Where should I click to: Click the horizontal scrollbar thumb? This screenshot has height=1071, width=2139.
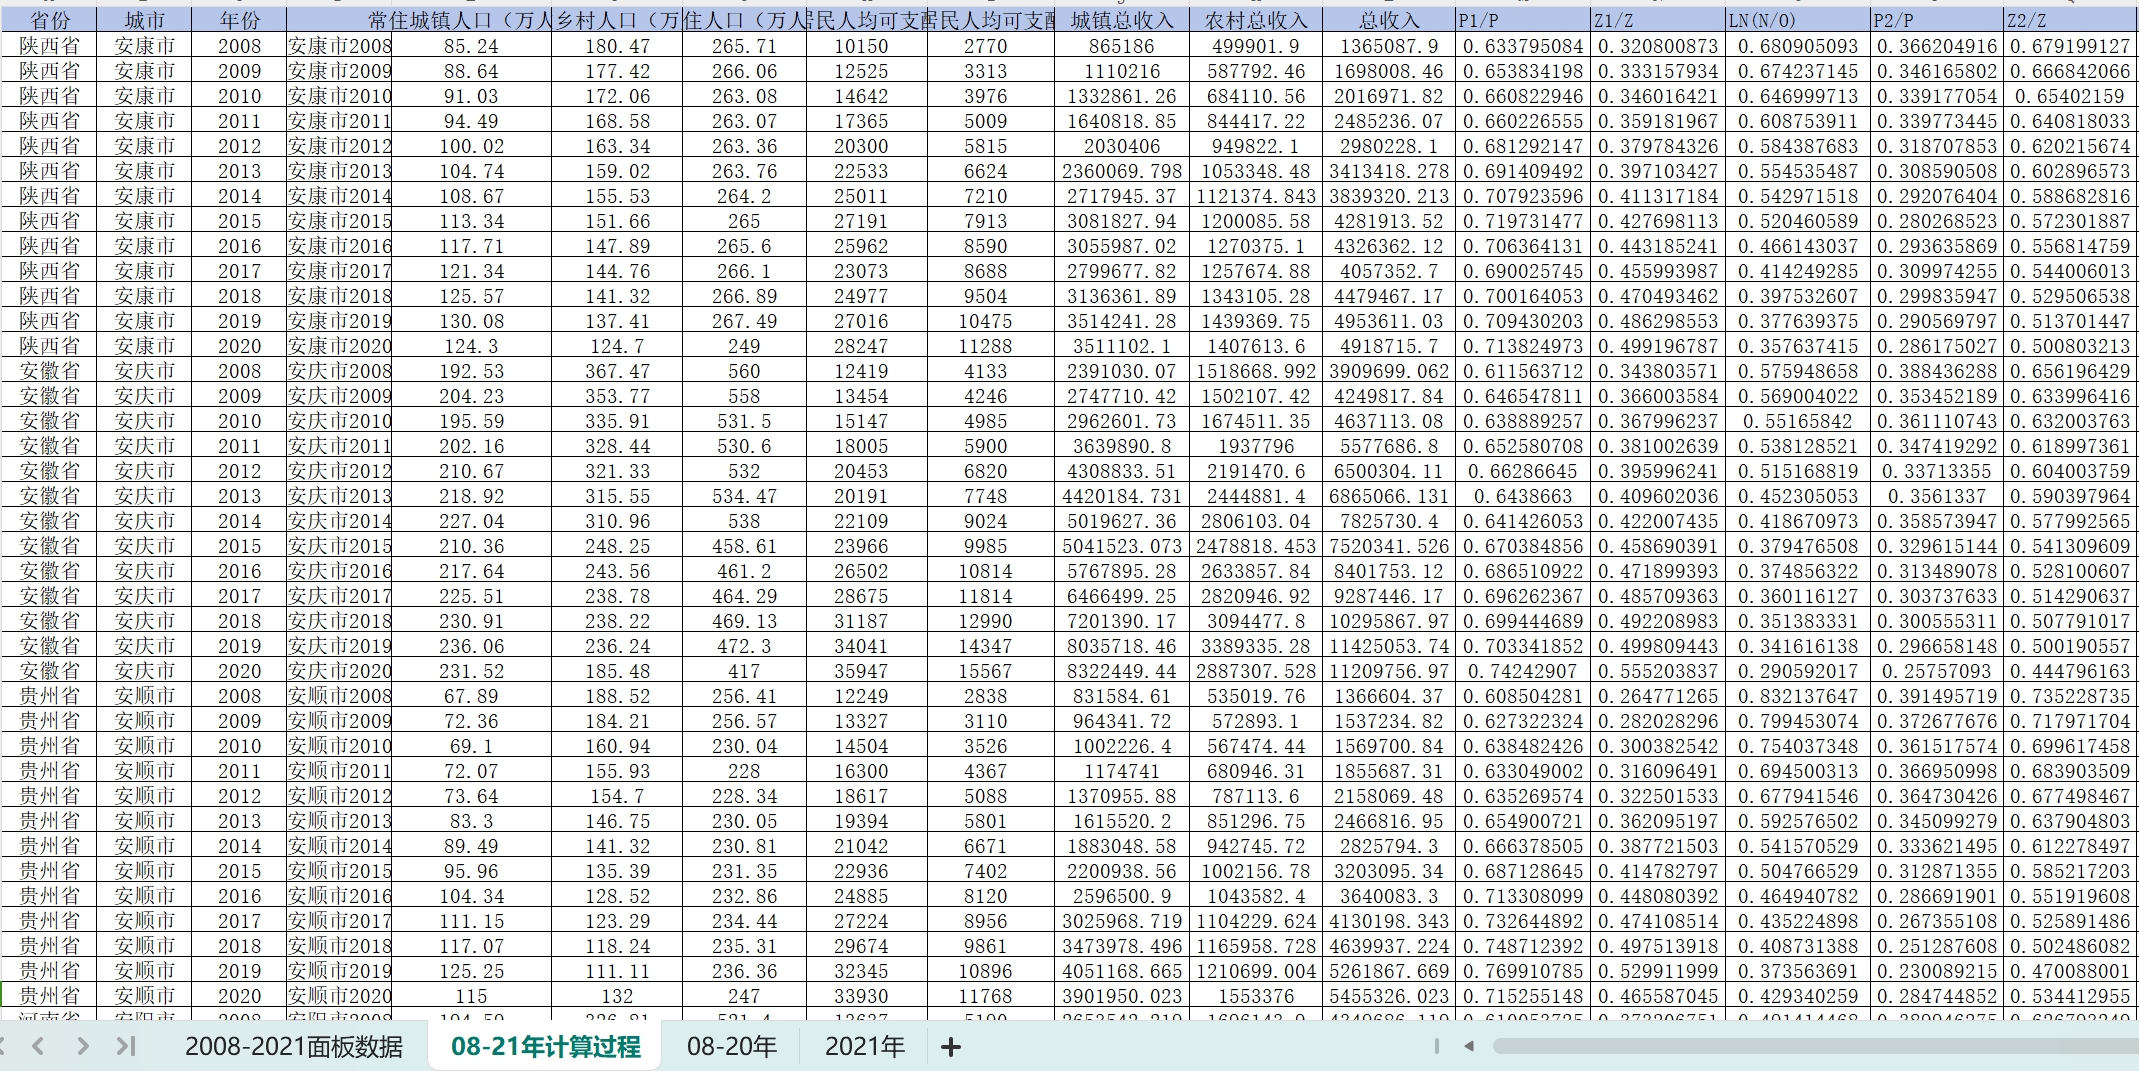pos(1815,1046)
